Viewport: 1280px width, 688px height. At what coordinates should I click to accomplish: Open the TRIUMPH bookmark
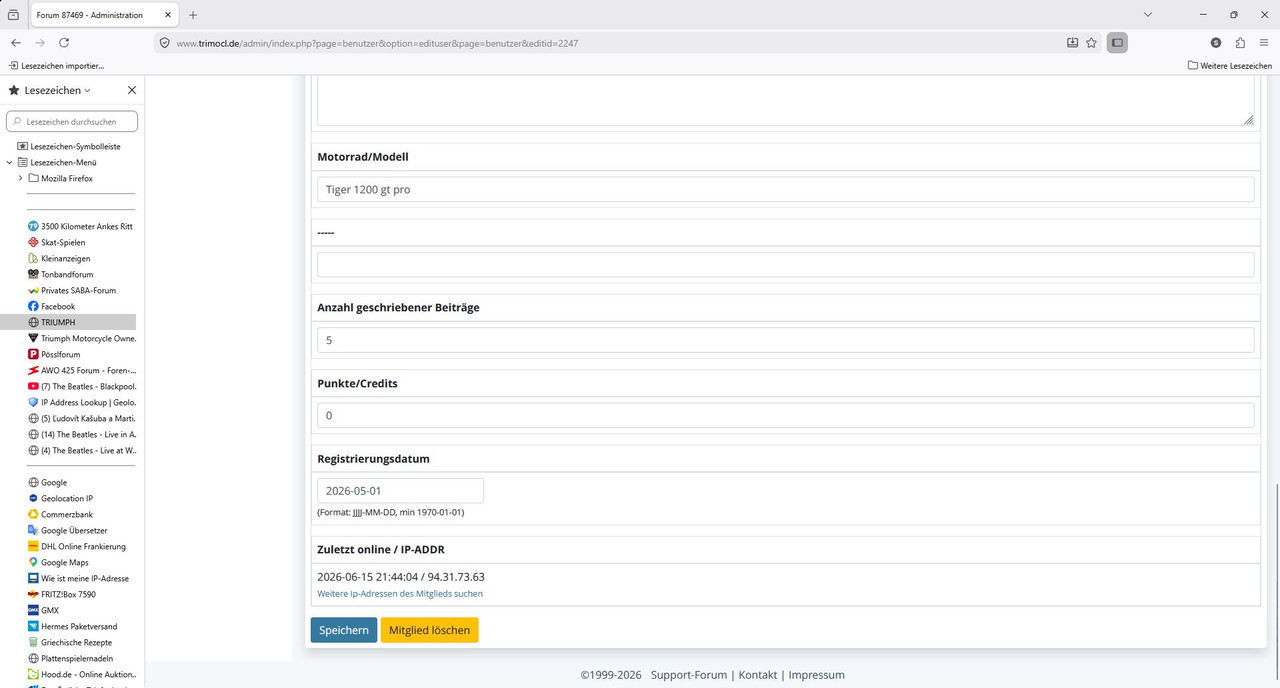(x=52, y=322)
